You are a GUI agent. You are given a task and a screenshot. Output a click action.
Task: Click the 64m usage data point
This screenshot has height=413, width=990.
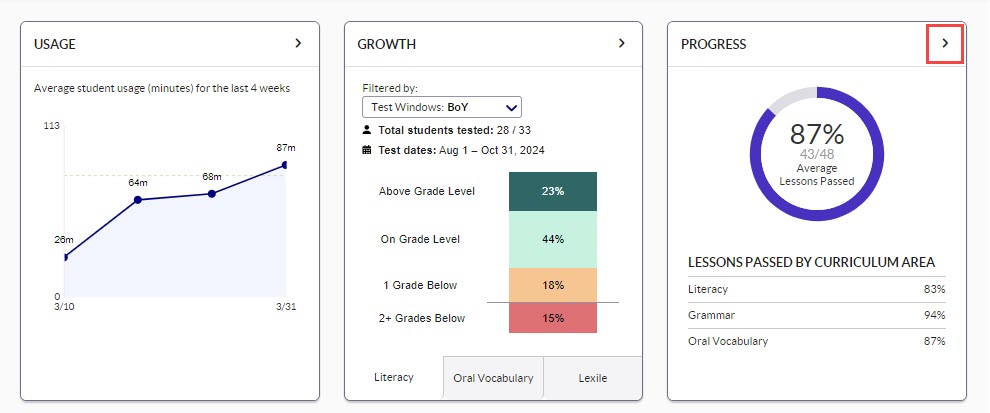(138, 200)
